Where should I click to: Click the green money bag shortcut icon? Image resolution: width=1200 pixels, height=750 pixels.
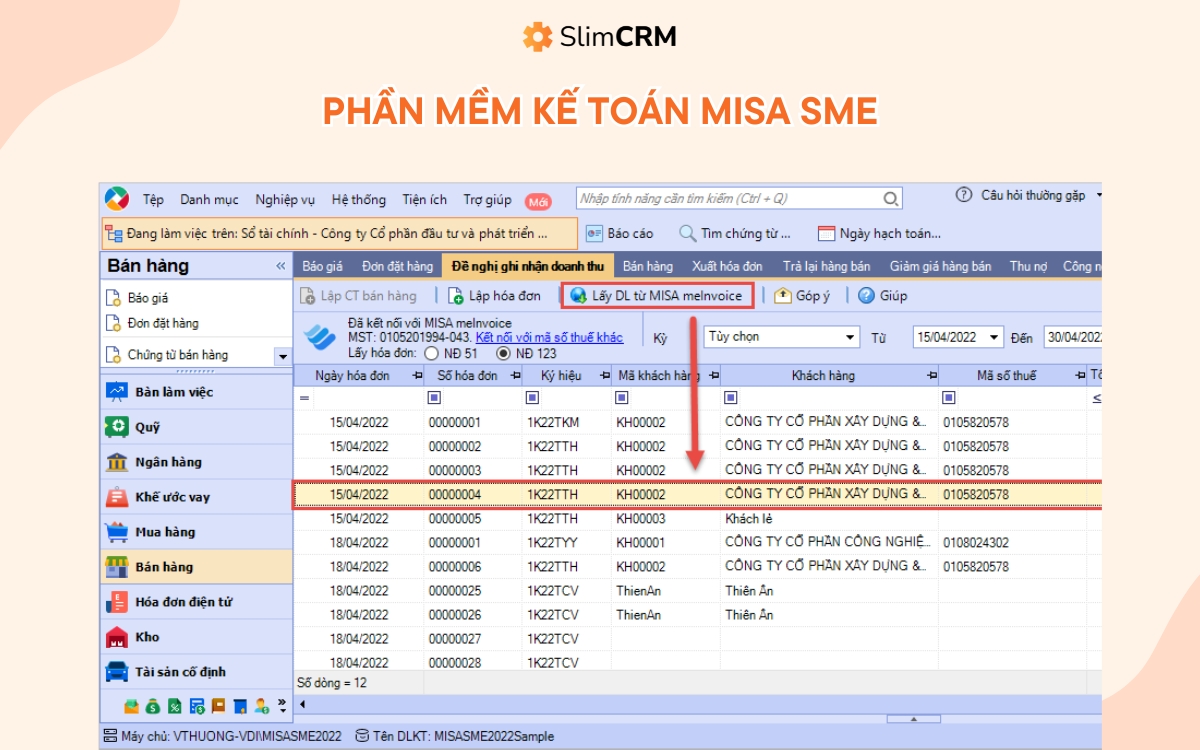pyautogui.click(x=153, y=706)
